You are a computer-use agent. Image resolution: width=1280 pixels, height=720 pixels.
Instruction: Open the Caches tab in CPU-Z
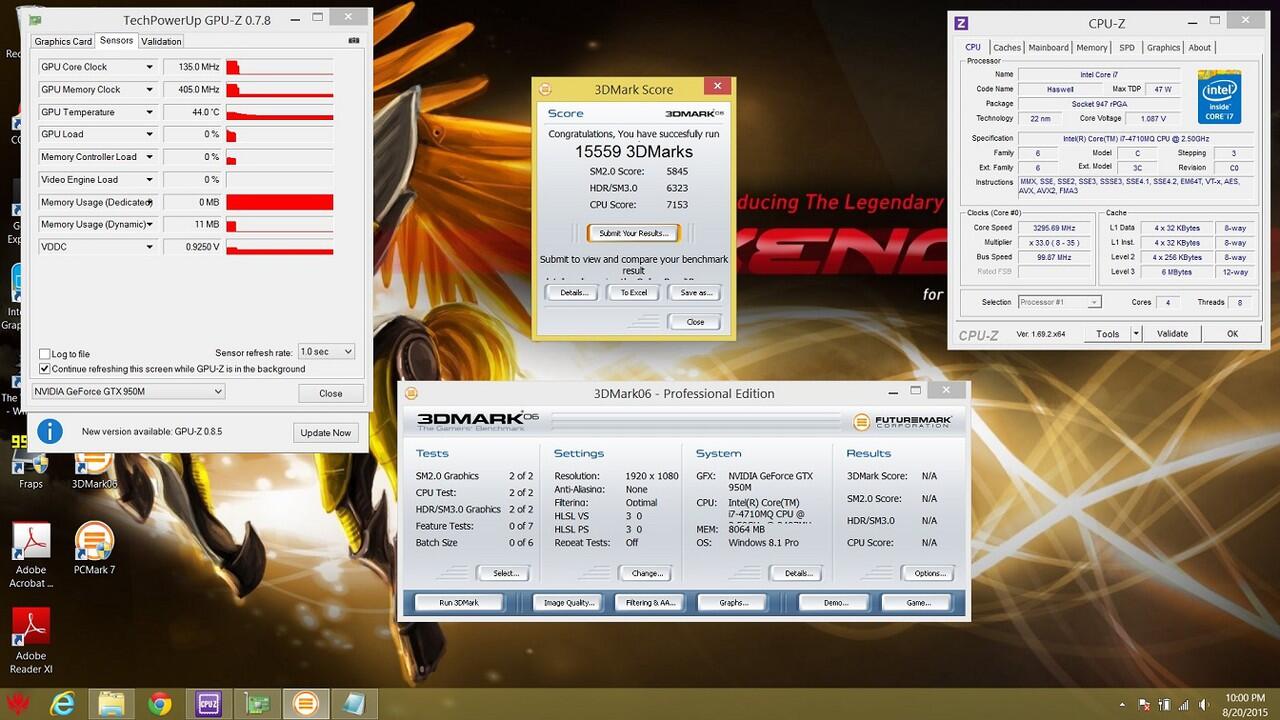[x=1007, y=47]
